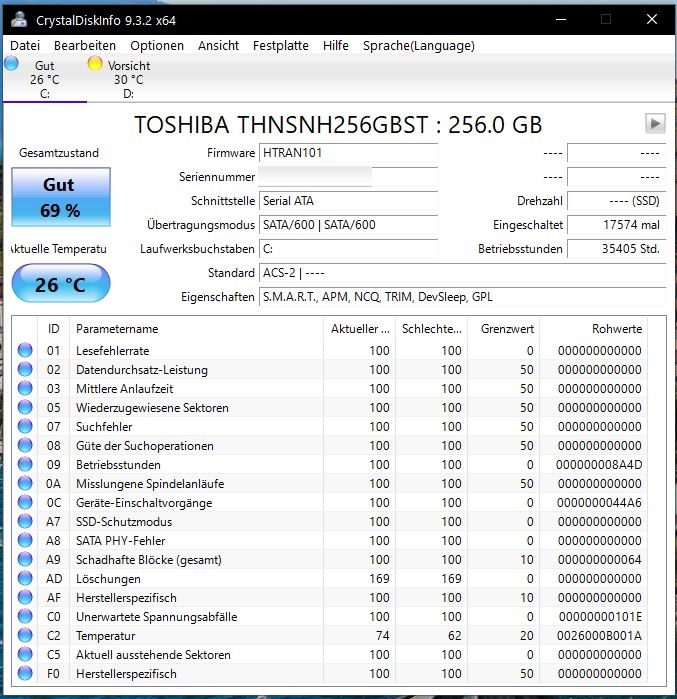Click the blue status orb for drive C:
Screen dimensions: 677x699
coord(12,63)
